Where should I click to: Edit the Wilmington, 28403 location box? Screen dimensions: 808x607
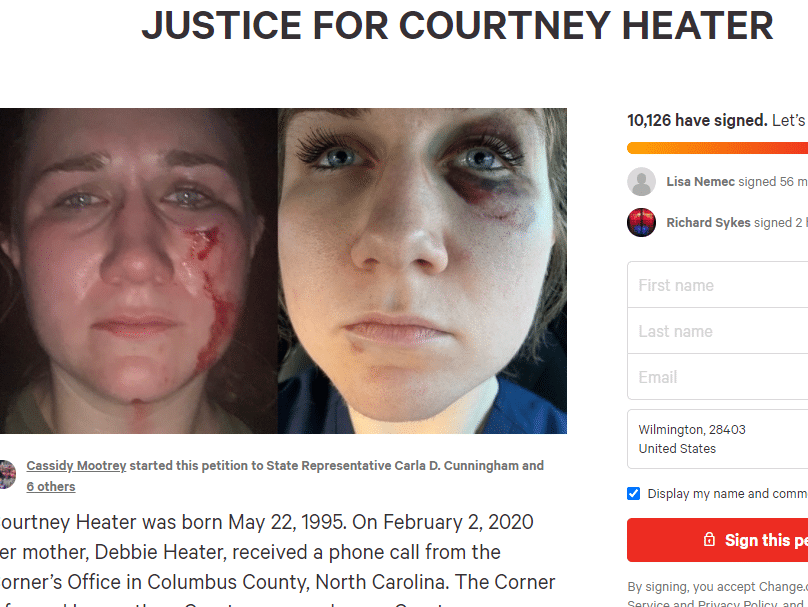coord(717,439)
